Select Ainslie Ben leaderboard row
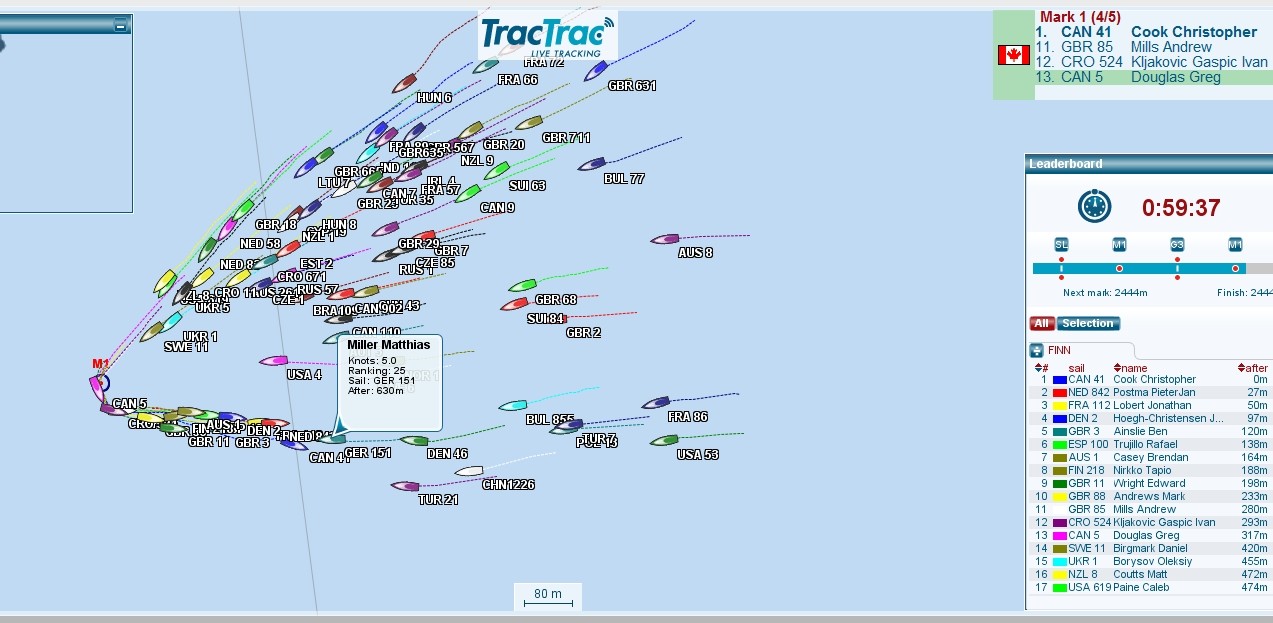 (1149, 432)
